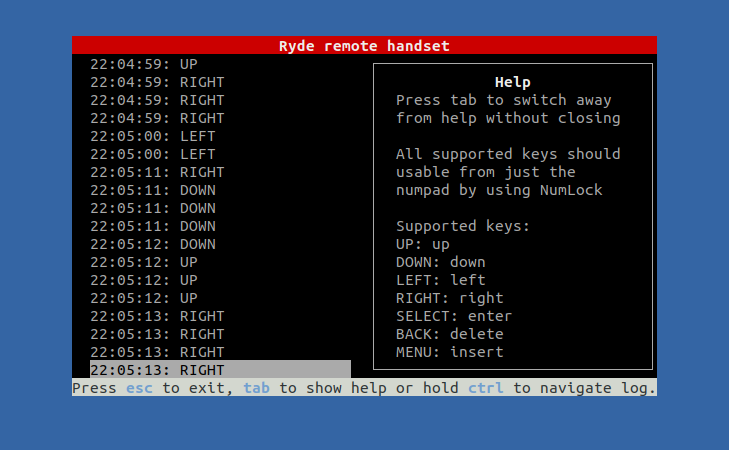Click the 'MENU: insert' key mapping
Image resolution: width=729 pixels, height=450 pixels.
tap(450, 352)
